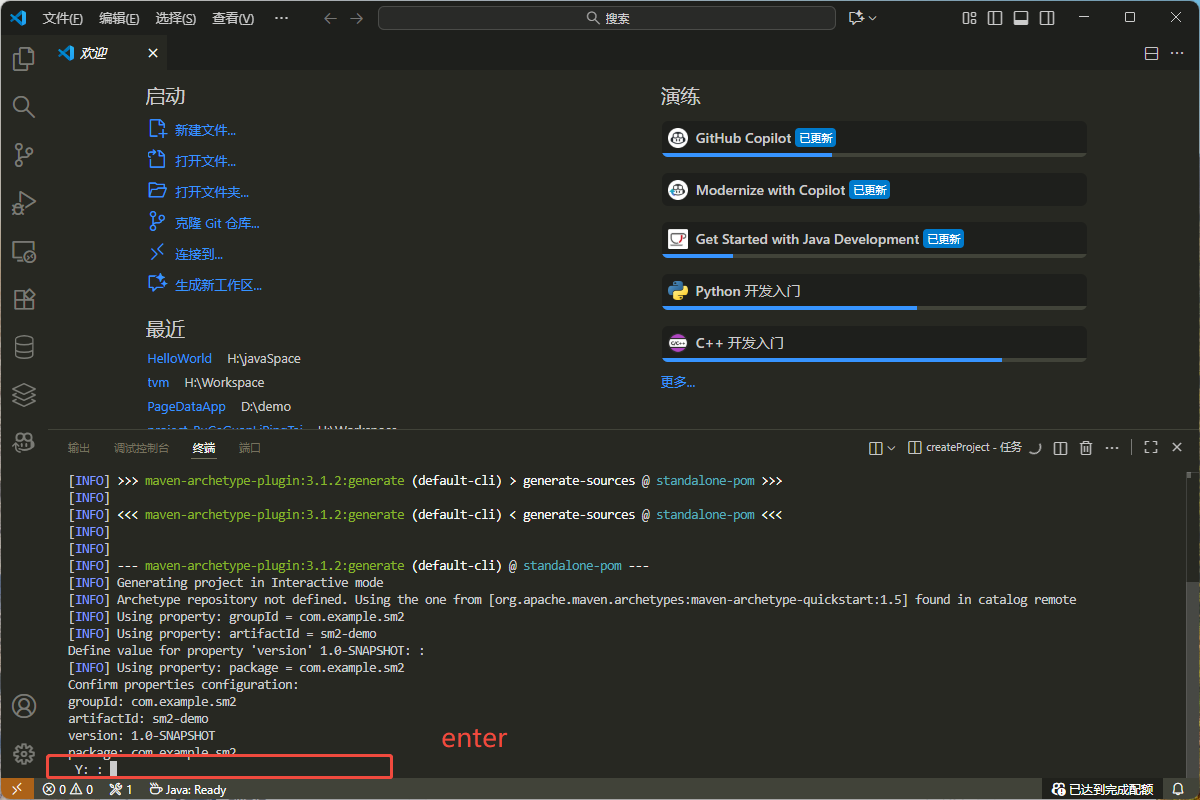The width and height of the screenshot is (1200, 800).
Task: Maximize the terminal panel size
Action: click(1151, 448)
